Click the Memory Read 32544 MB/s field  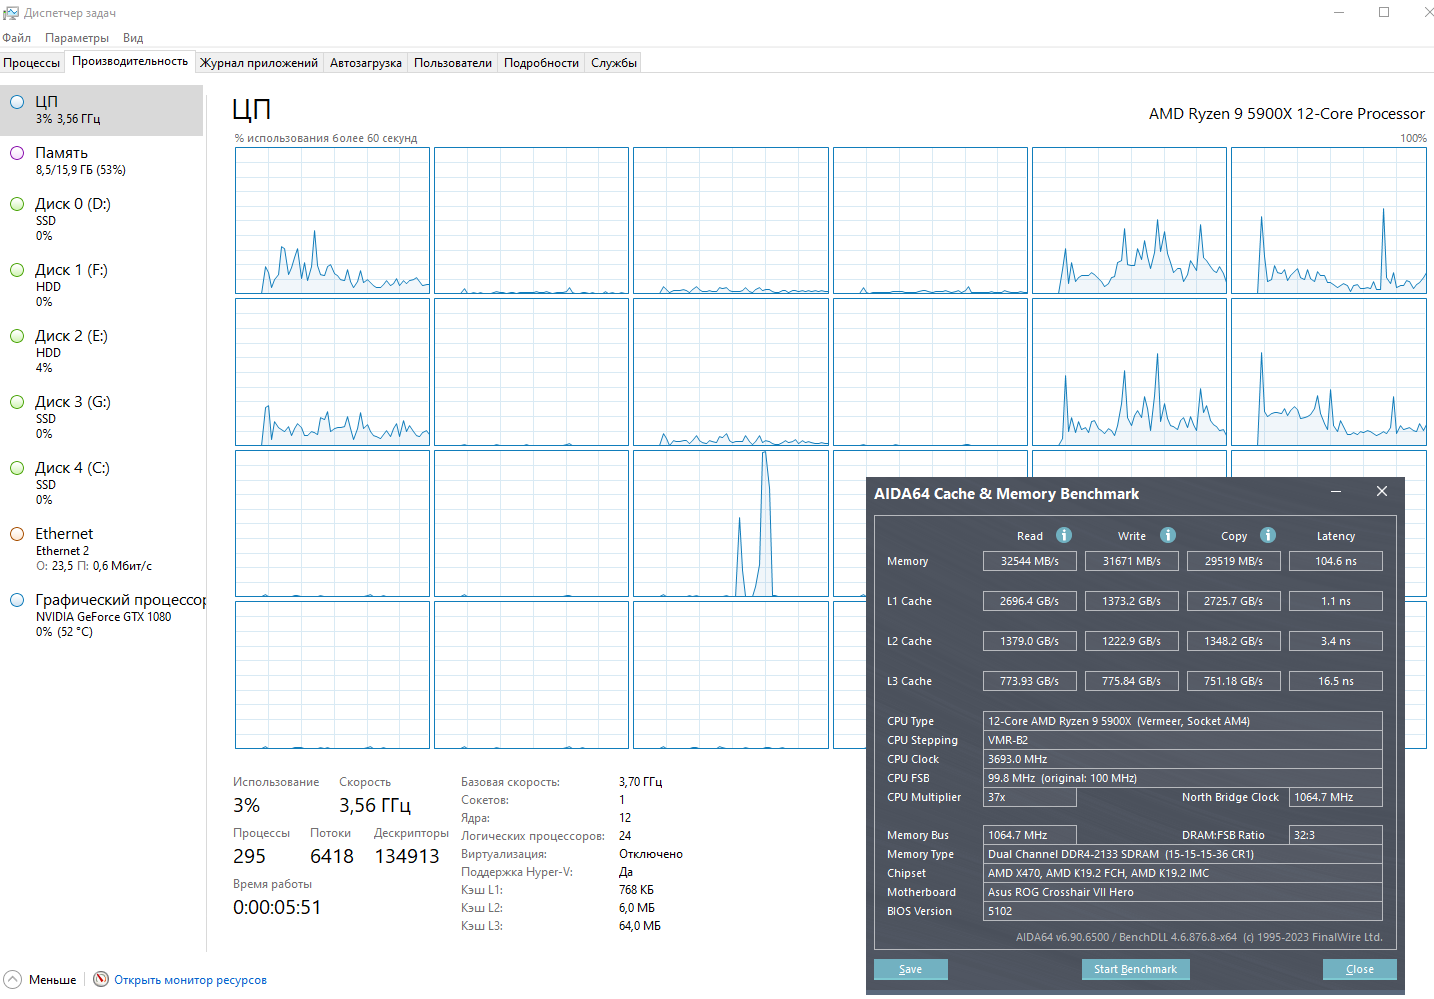point(1029,561)
